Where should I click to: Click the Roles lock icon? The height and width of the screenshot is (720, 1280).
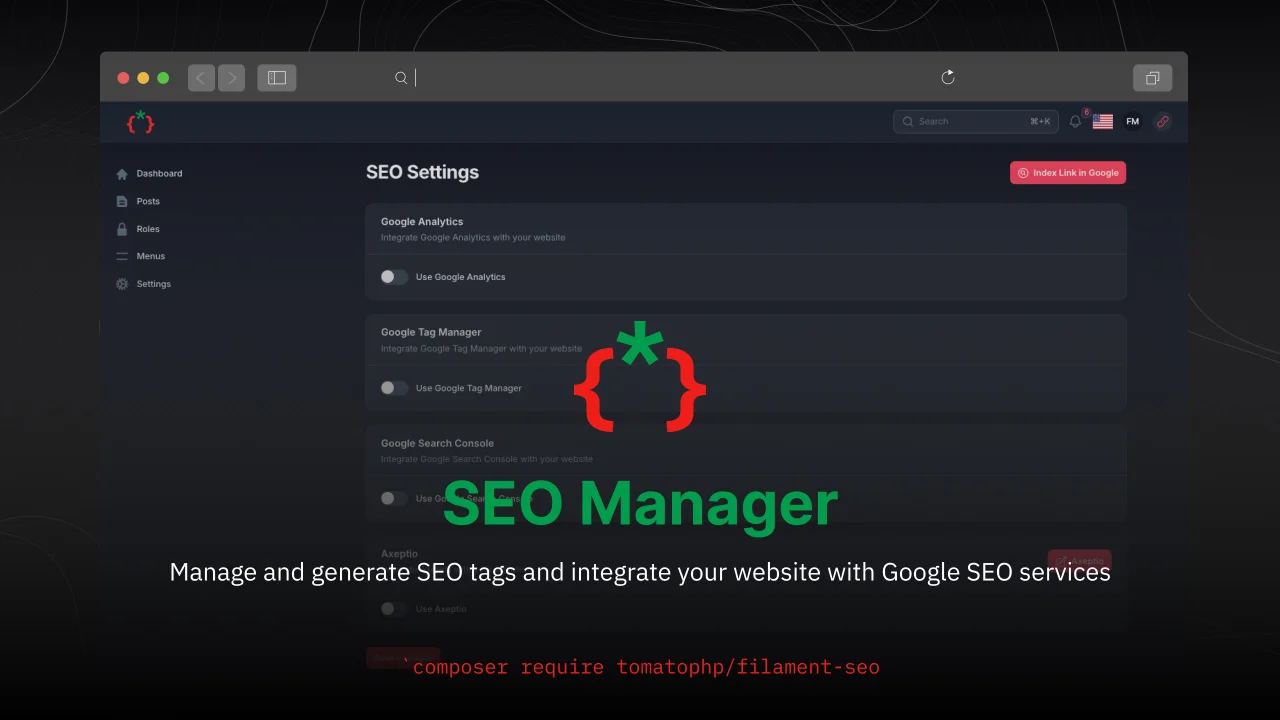click(x=121, y=228)
